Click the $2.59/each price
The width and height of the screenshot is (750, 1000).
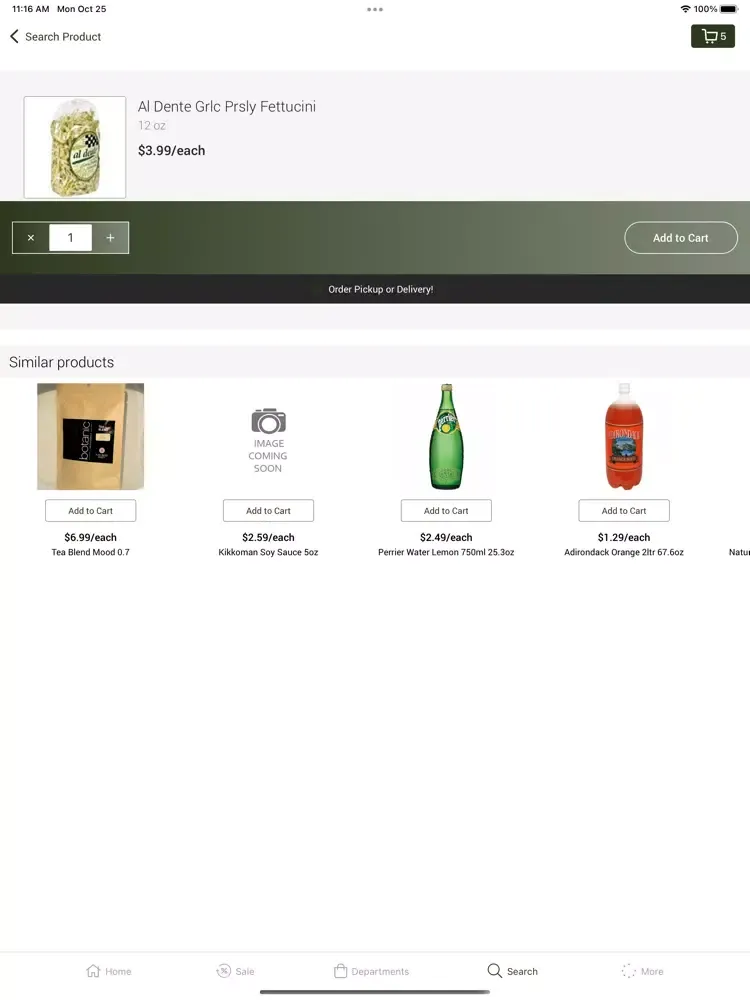(x=268, y=538)
